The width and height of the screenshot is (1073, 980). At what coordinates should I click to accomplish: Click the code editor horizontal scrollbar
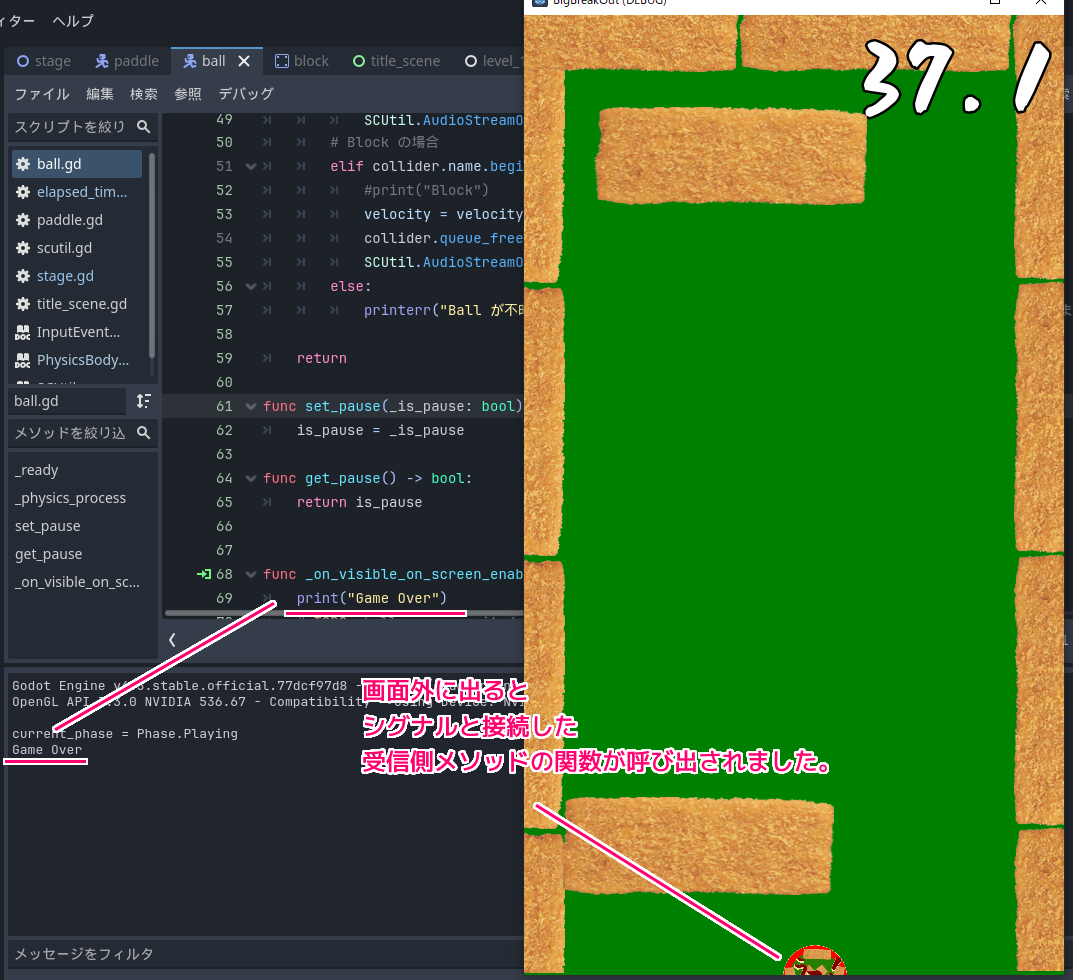click(x=344, y=613)
